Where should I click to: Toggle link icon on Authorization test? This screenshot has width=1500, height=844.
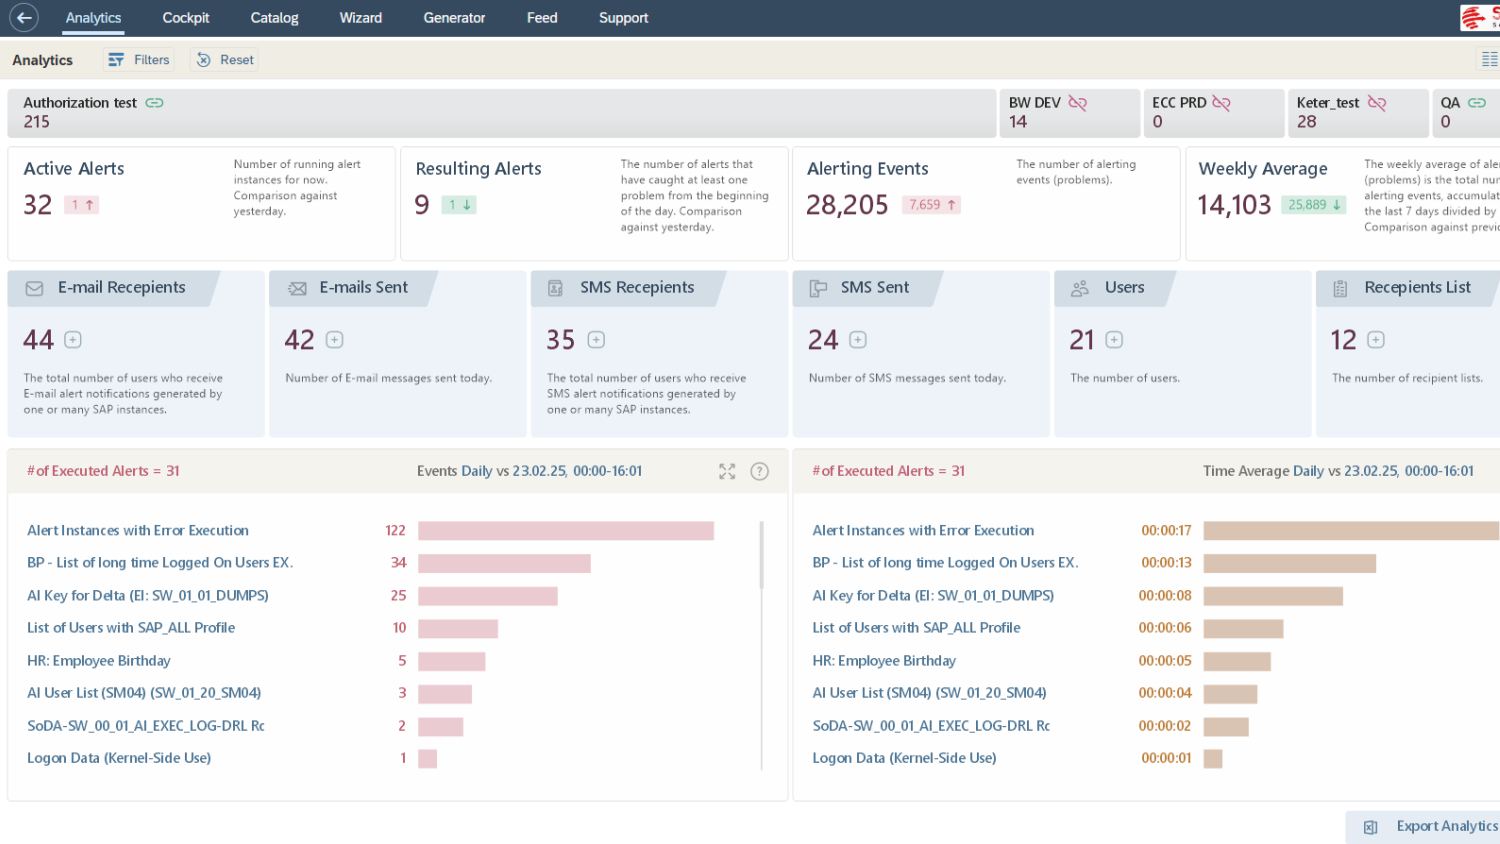[x=154, y=103]
